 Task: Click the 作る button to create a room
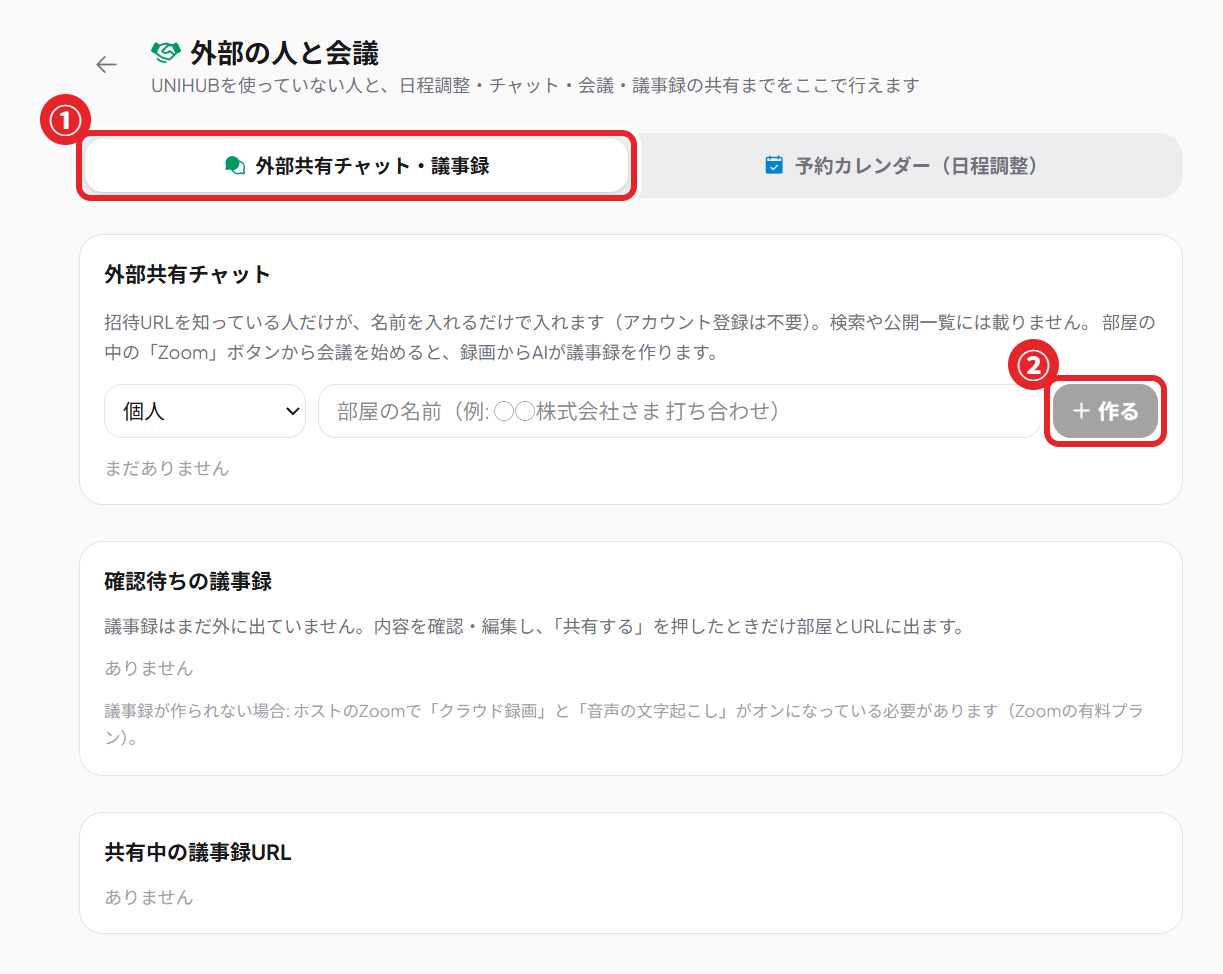coord(1105,411)
